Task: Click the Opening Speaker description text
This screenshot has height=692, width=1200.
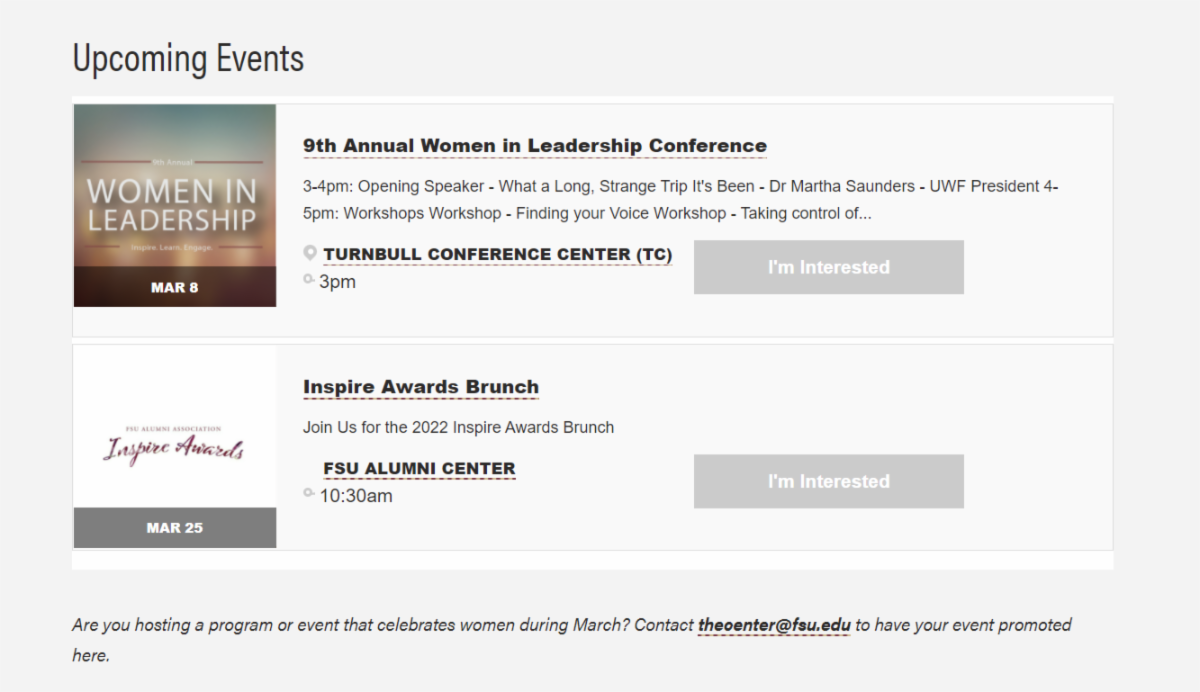Action: tap(681, 200)
